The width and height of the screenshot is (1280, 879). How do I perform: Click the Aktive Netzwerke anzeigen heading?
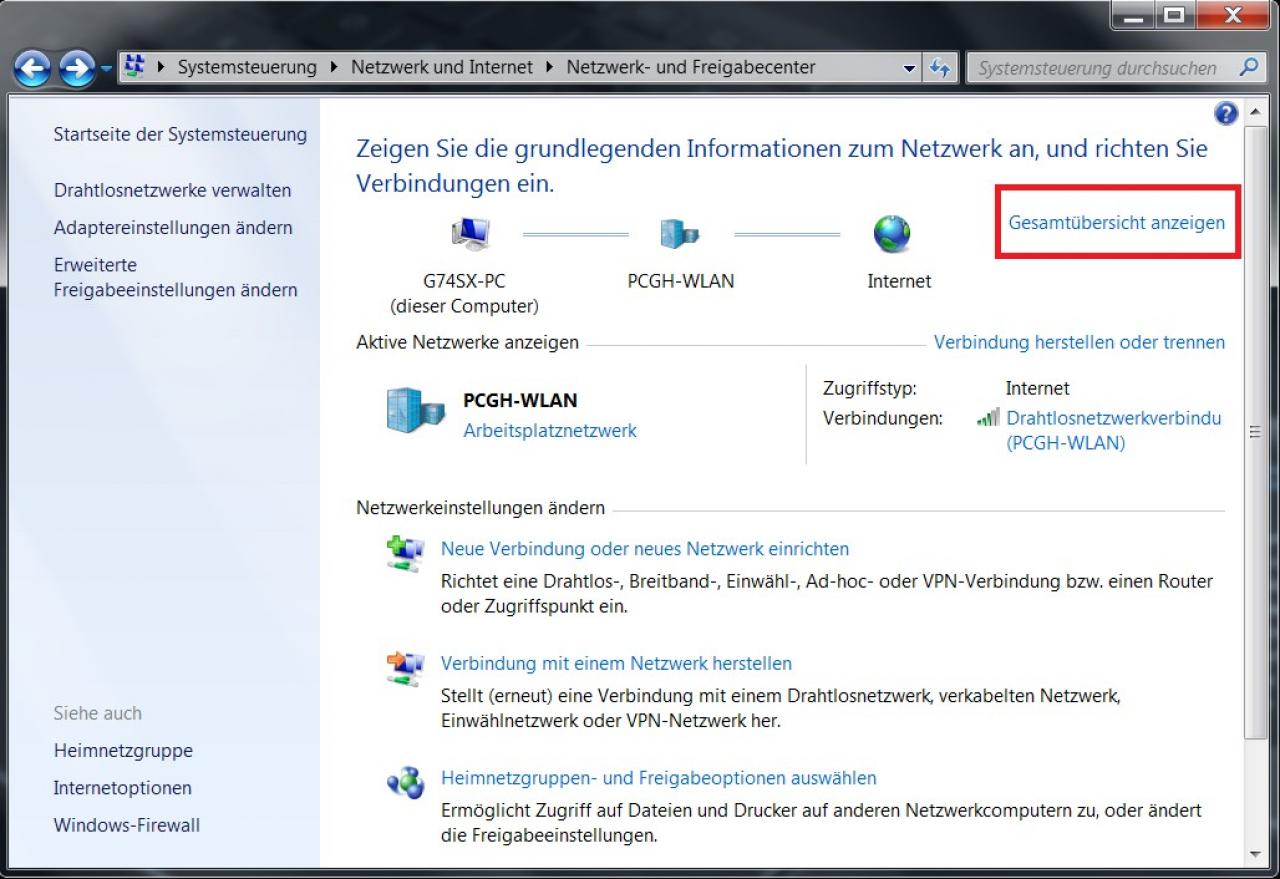click(x=467, y=342)
